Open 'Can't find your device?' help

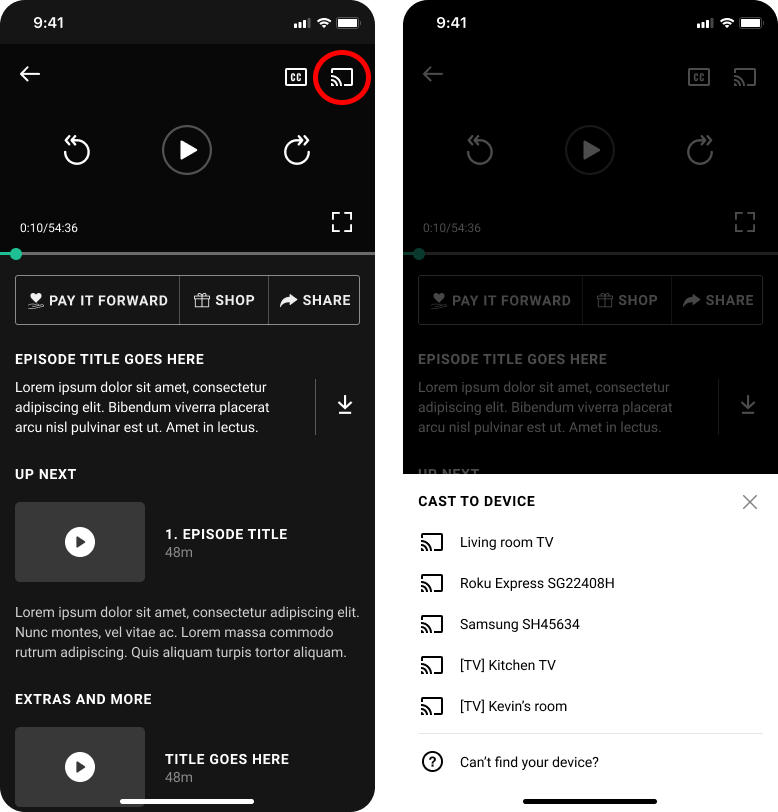click(590, 762)
